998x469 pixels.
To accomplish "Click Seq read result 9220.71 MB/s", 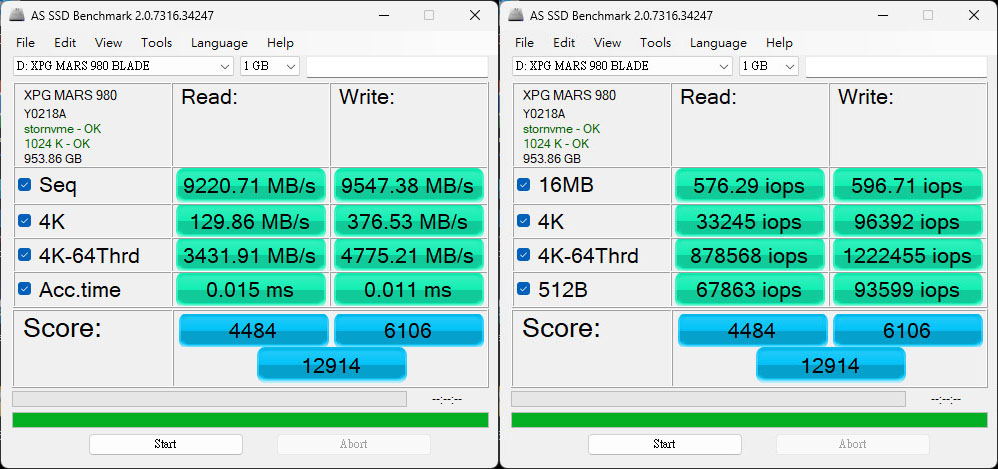I will coord(250,185).
